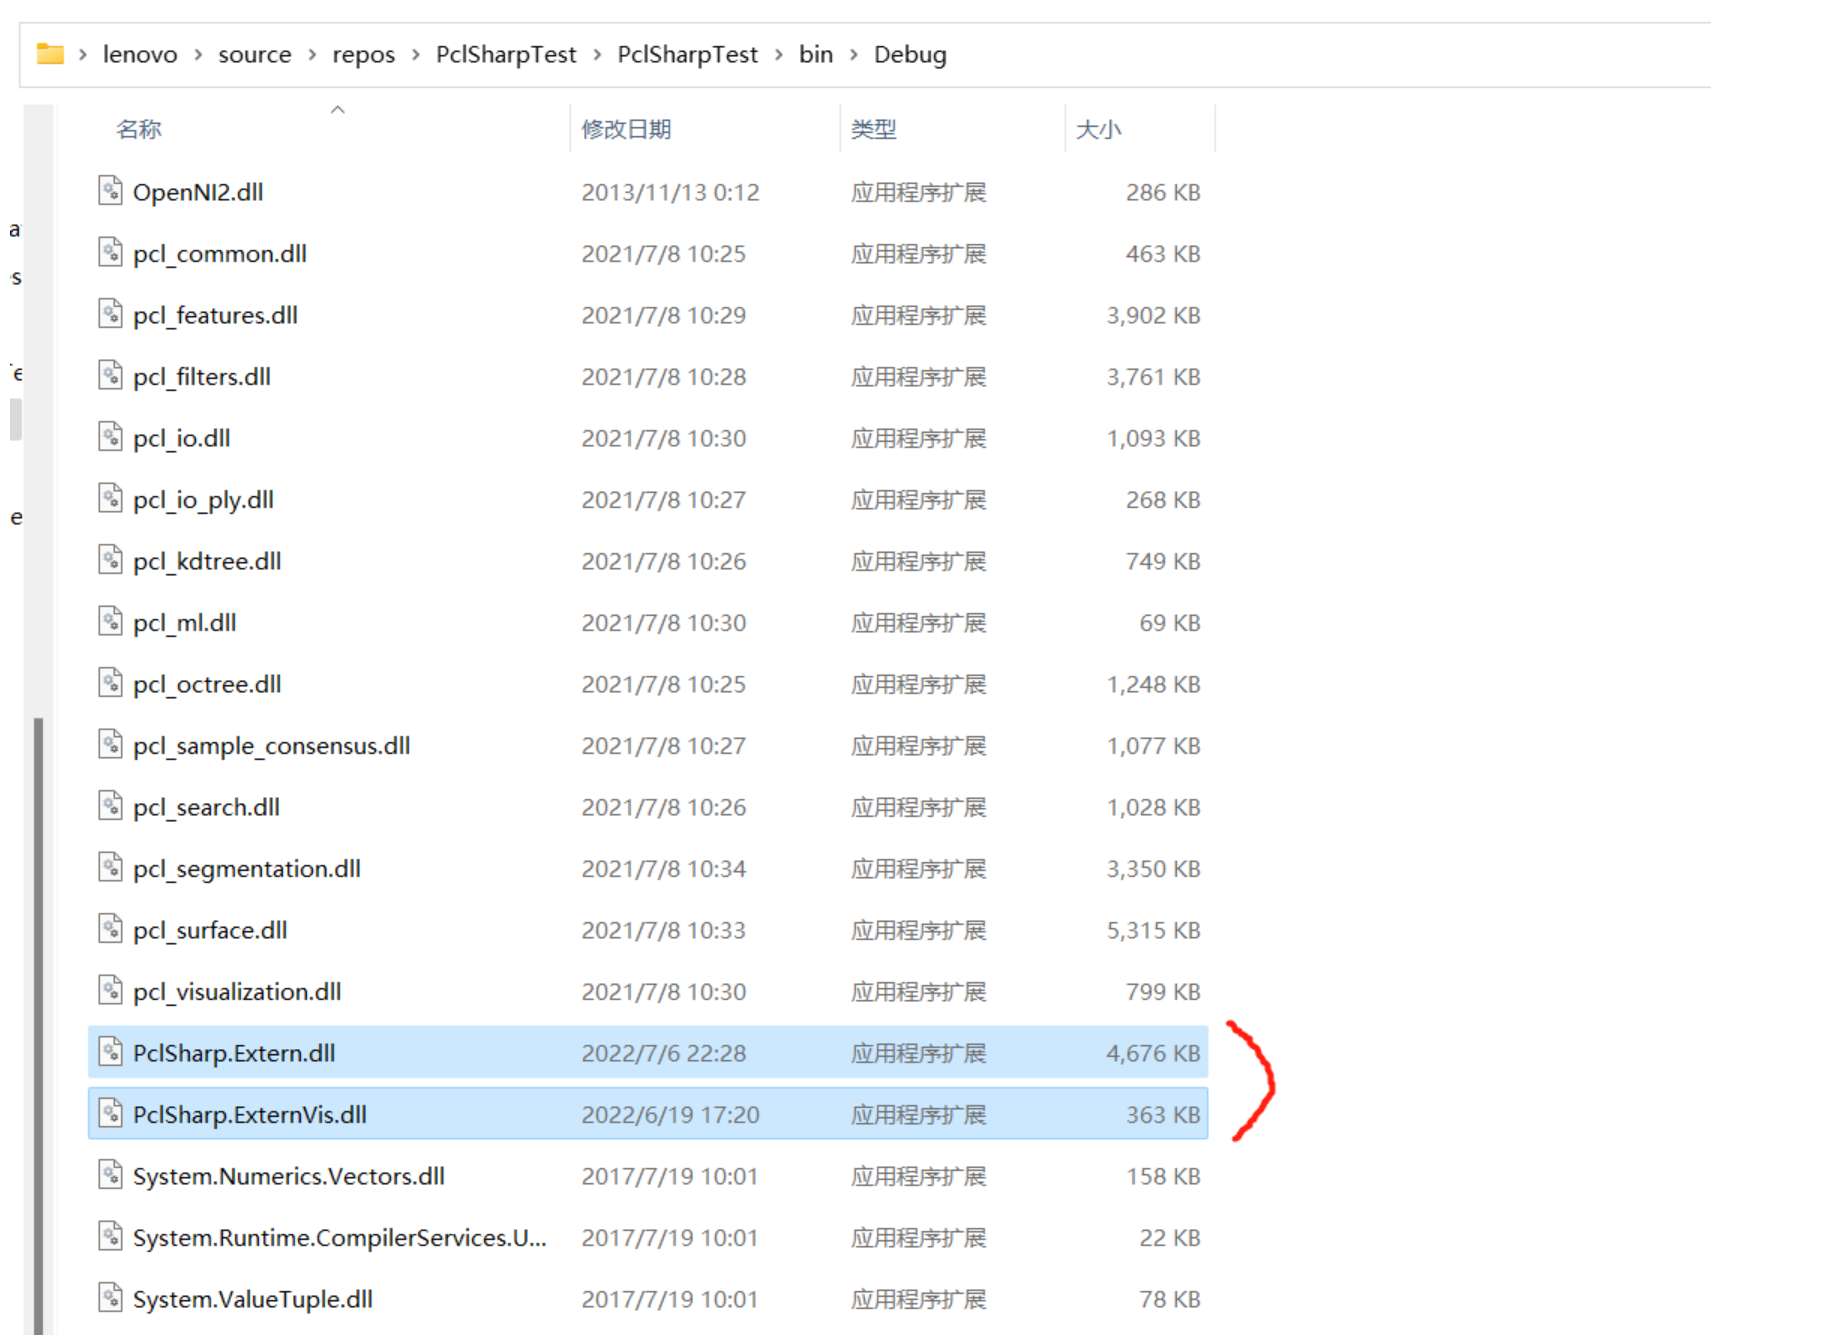Viewport: 1836px width, 1335px height.
Task: Click the pcl_features.dll file icon
Action: 110,313
